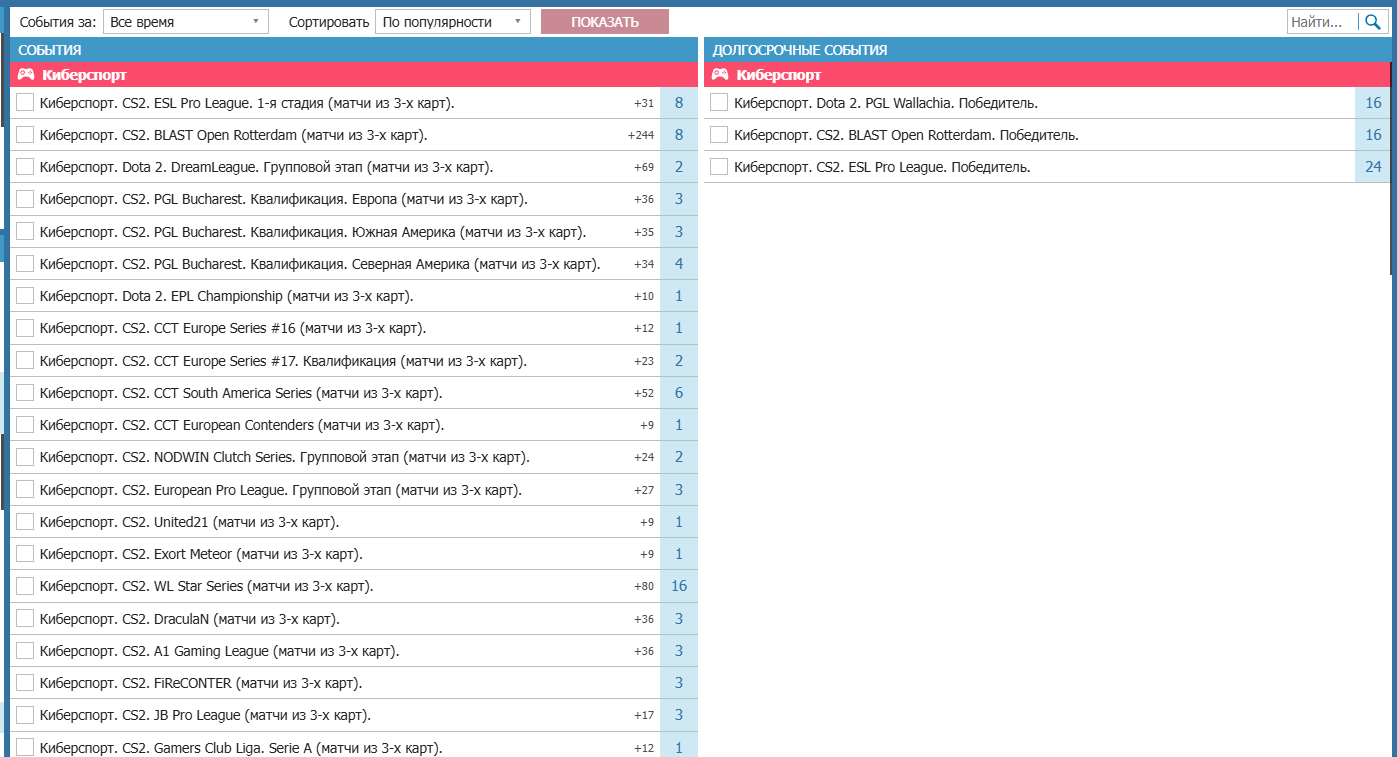
Task: Open count badge 24 for ESL Pro League winner
Action: [x=1373, y=167]
